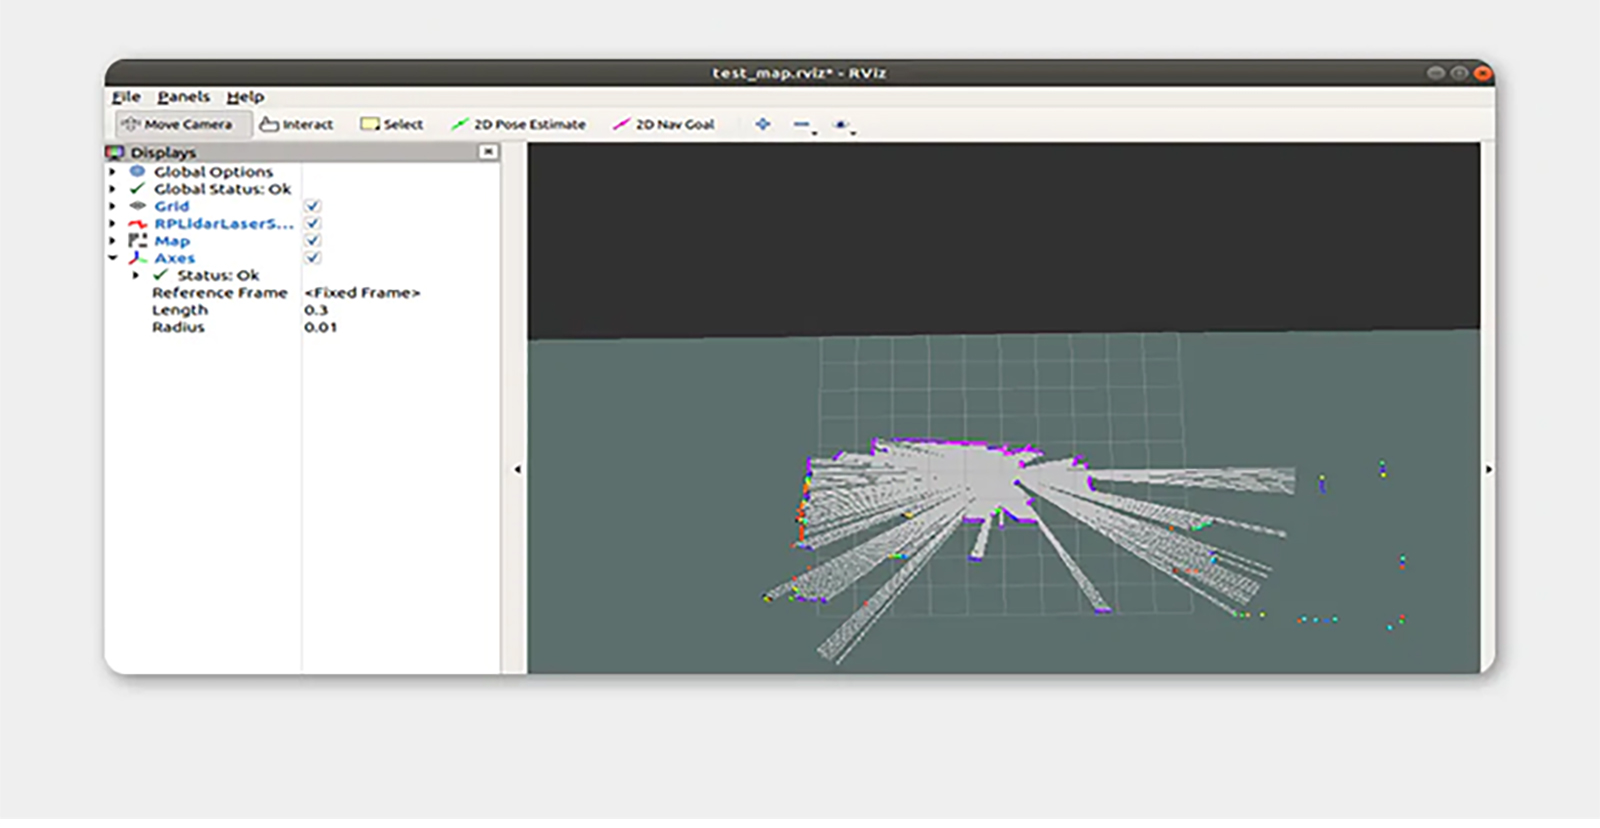Open the Panels menu
Image resolution: width=1600 pixels, height=828 pixels.
coord(183,97)
